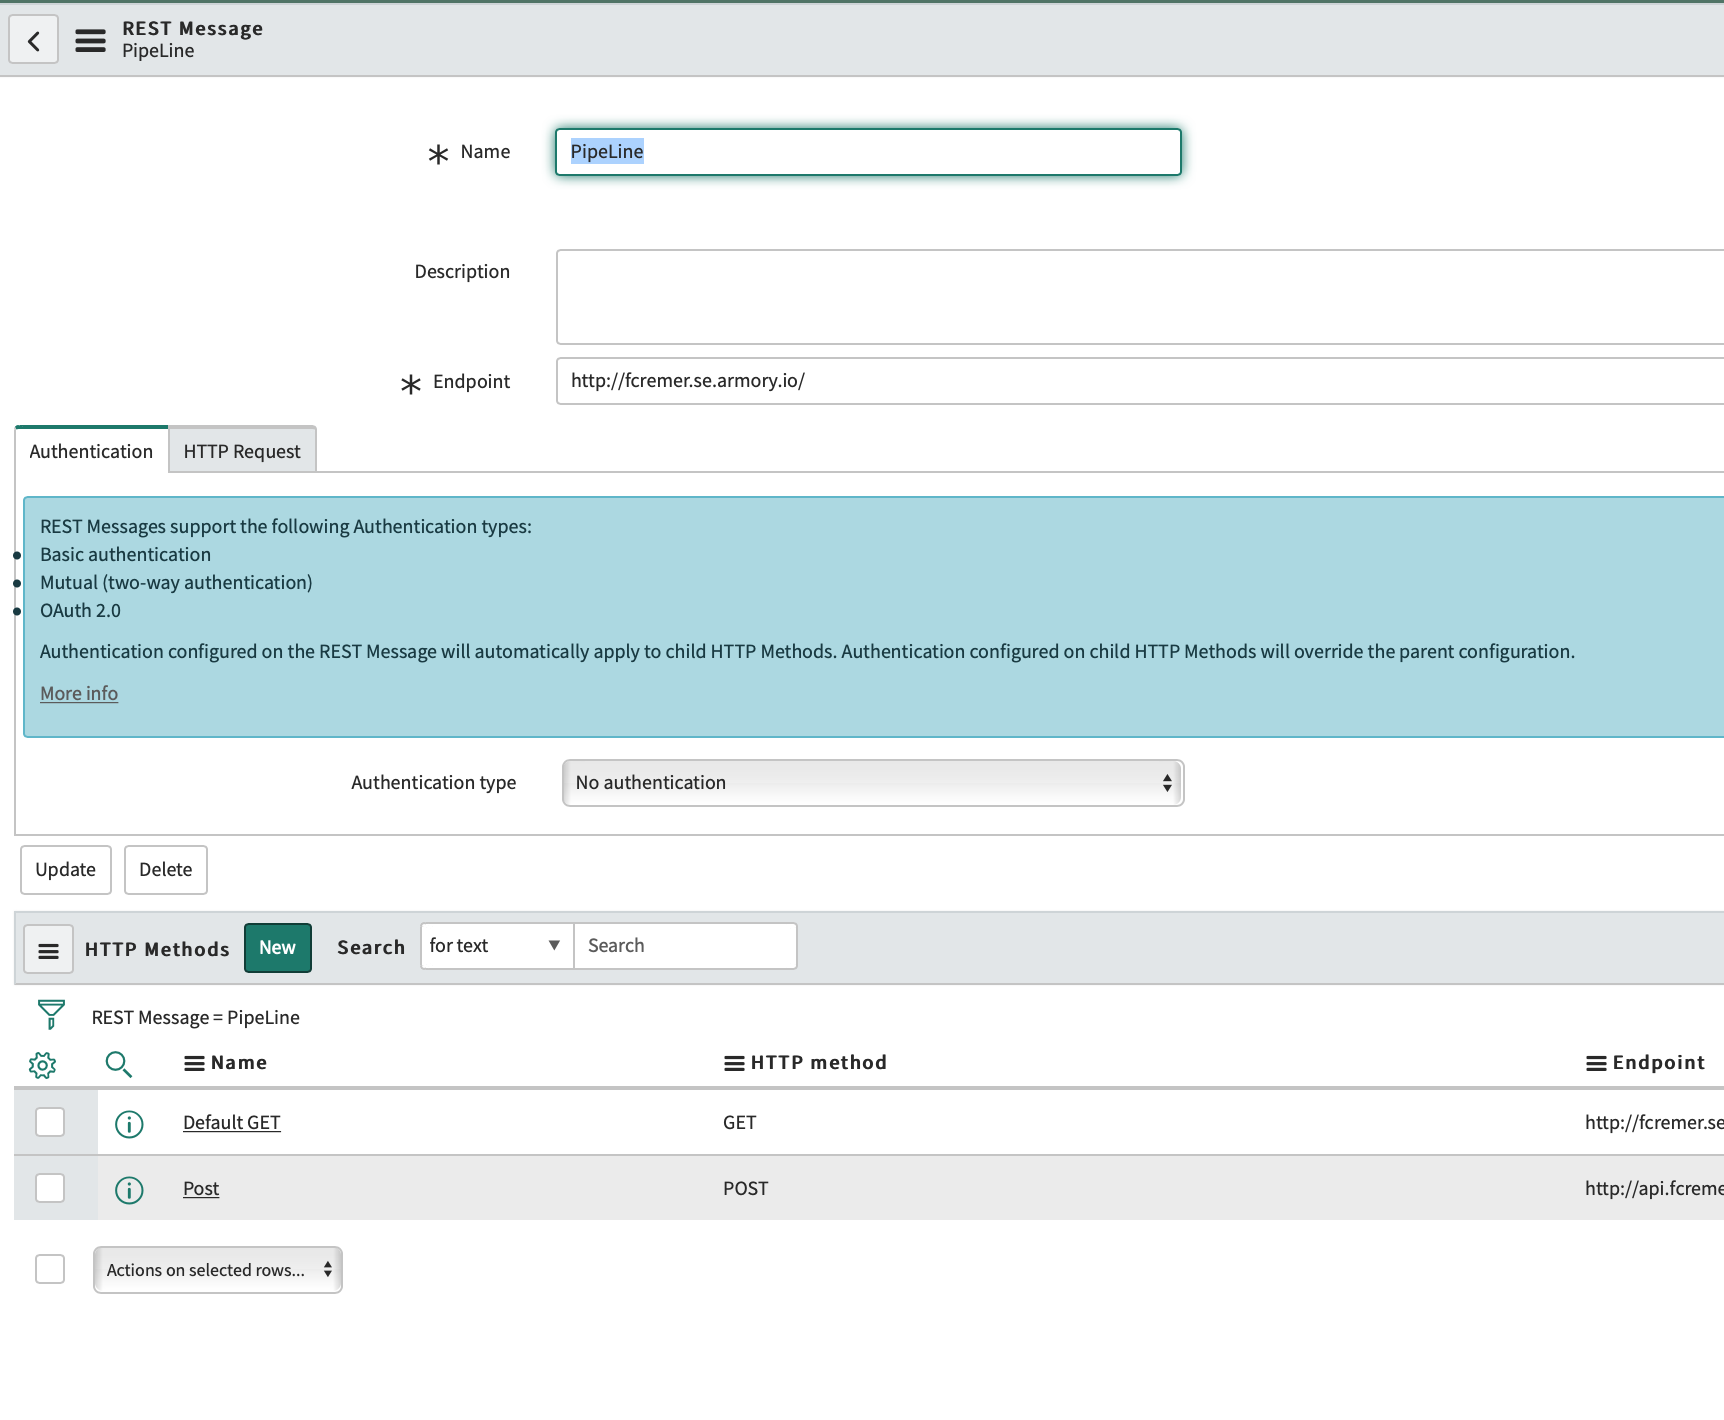Preview the Post record info icon
The image size is (1724, 1420).
[129, 1190]
